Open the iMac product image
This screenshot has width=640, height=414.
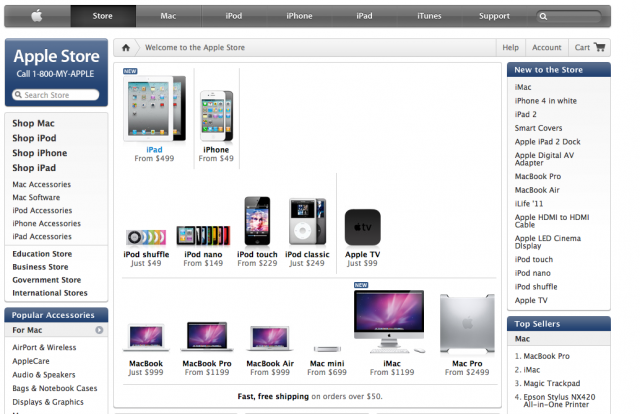[389, 321]
